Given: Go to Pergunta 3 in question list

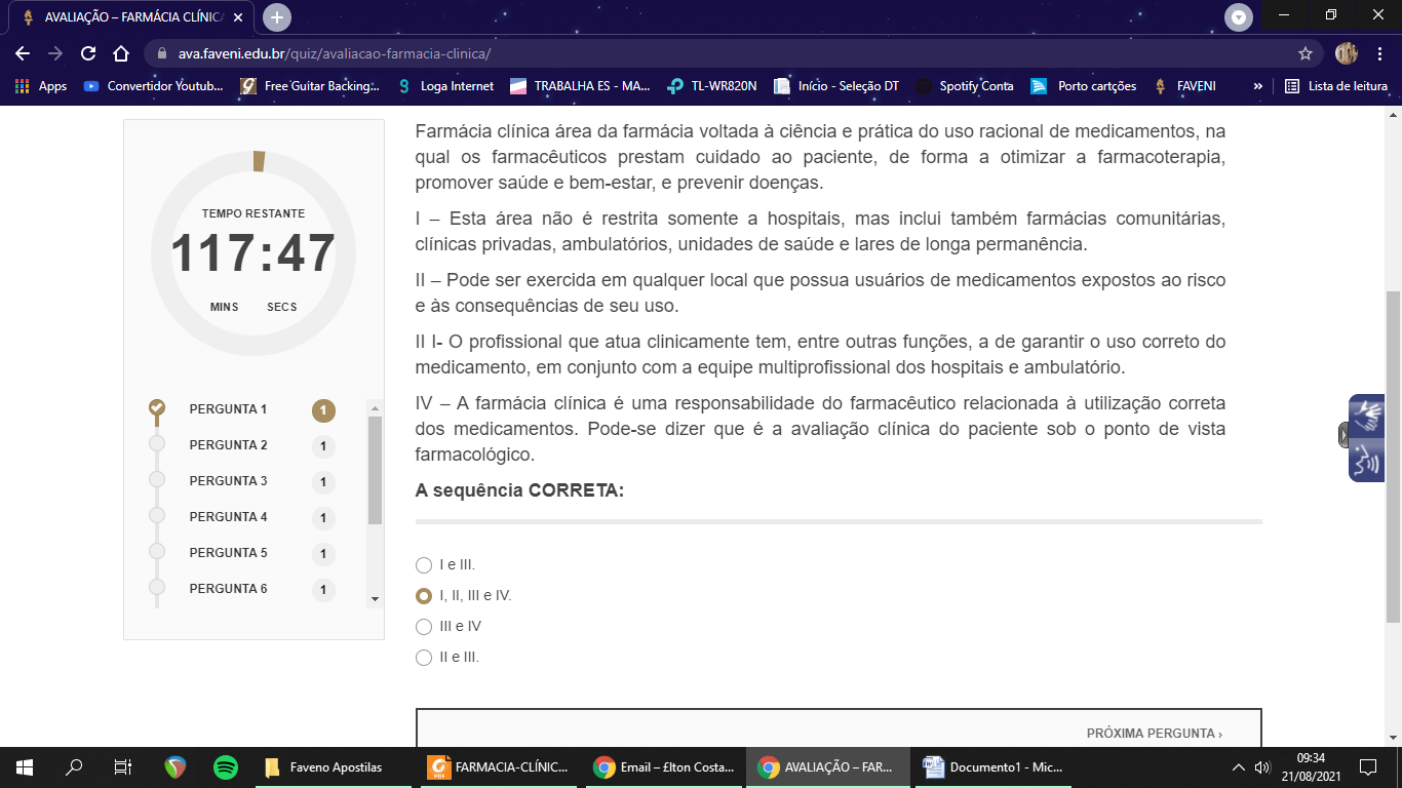Looking at the screenshot, I should pyautogui.click(x=228, y=481).
